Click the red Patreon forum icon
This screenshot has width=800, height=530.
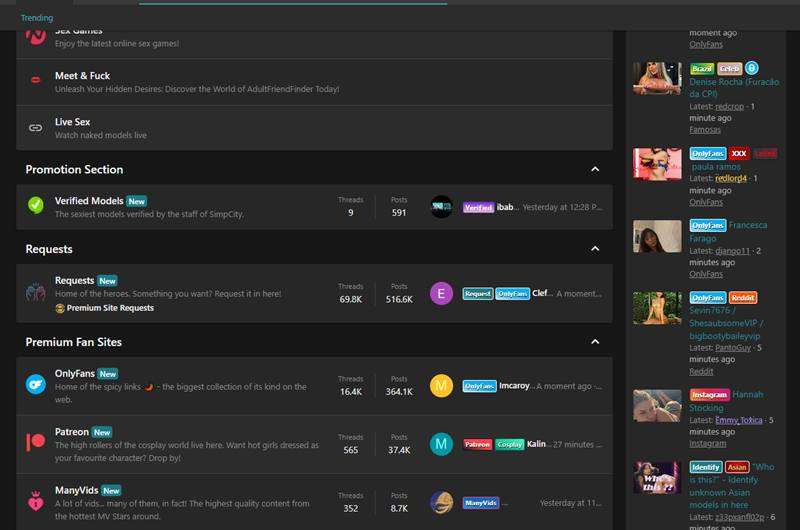click(36, 441)
